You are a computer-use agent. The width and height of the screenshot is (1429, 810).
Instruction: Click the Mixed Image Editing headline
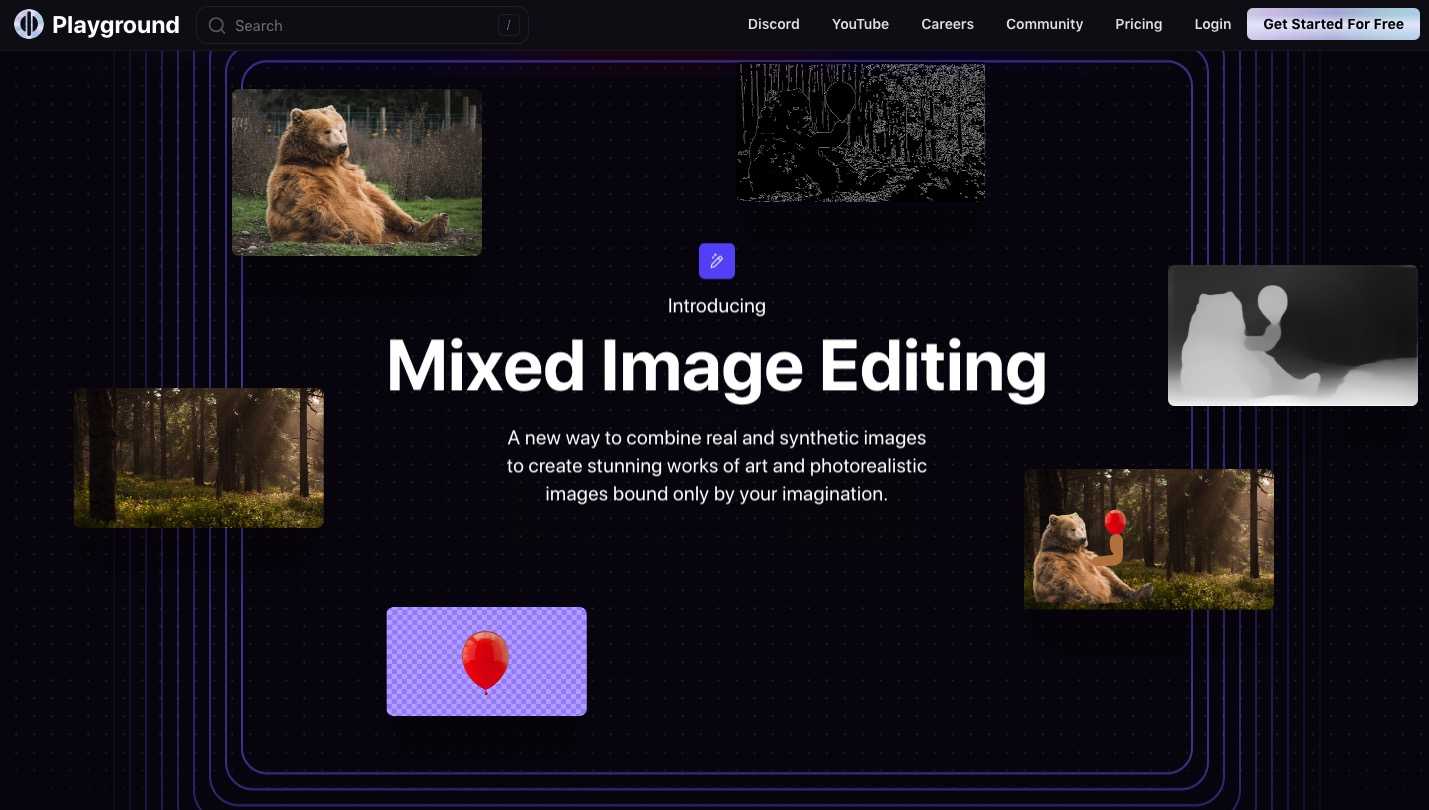coord(716,366)
